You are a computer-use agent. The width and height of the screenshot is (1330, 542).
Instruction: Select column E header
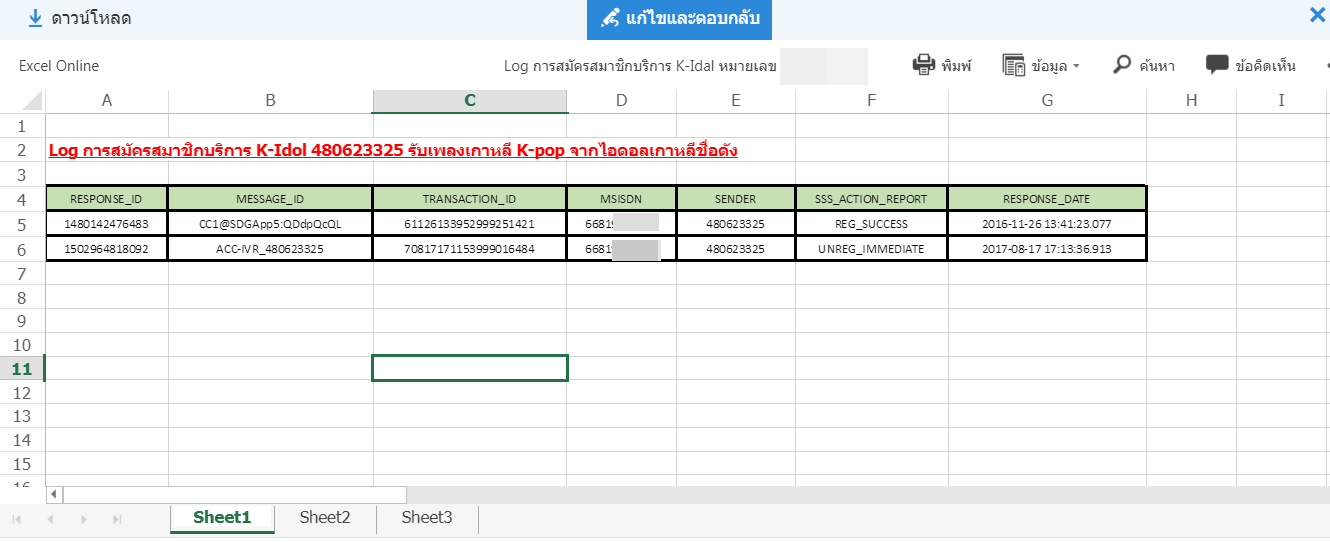click(x=736, y=101)
